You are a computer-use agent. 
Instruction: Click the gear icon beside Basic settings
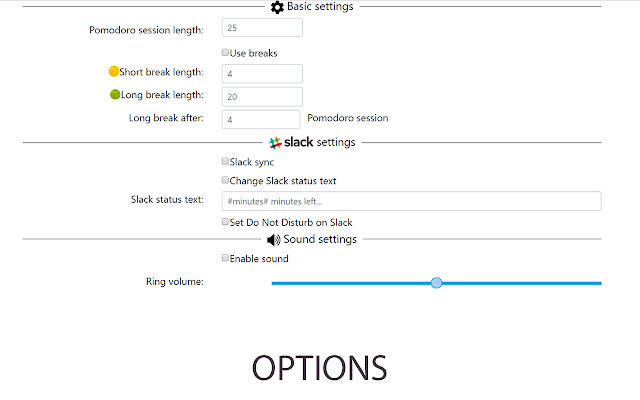[x=277, y=7]
